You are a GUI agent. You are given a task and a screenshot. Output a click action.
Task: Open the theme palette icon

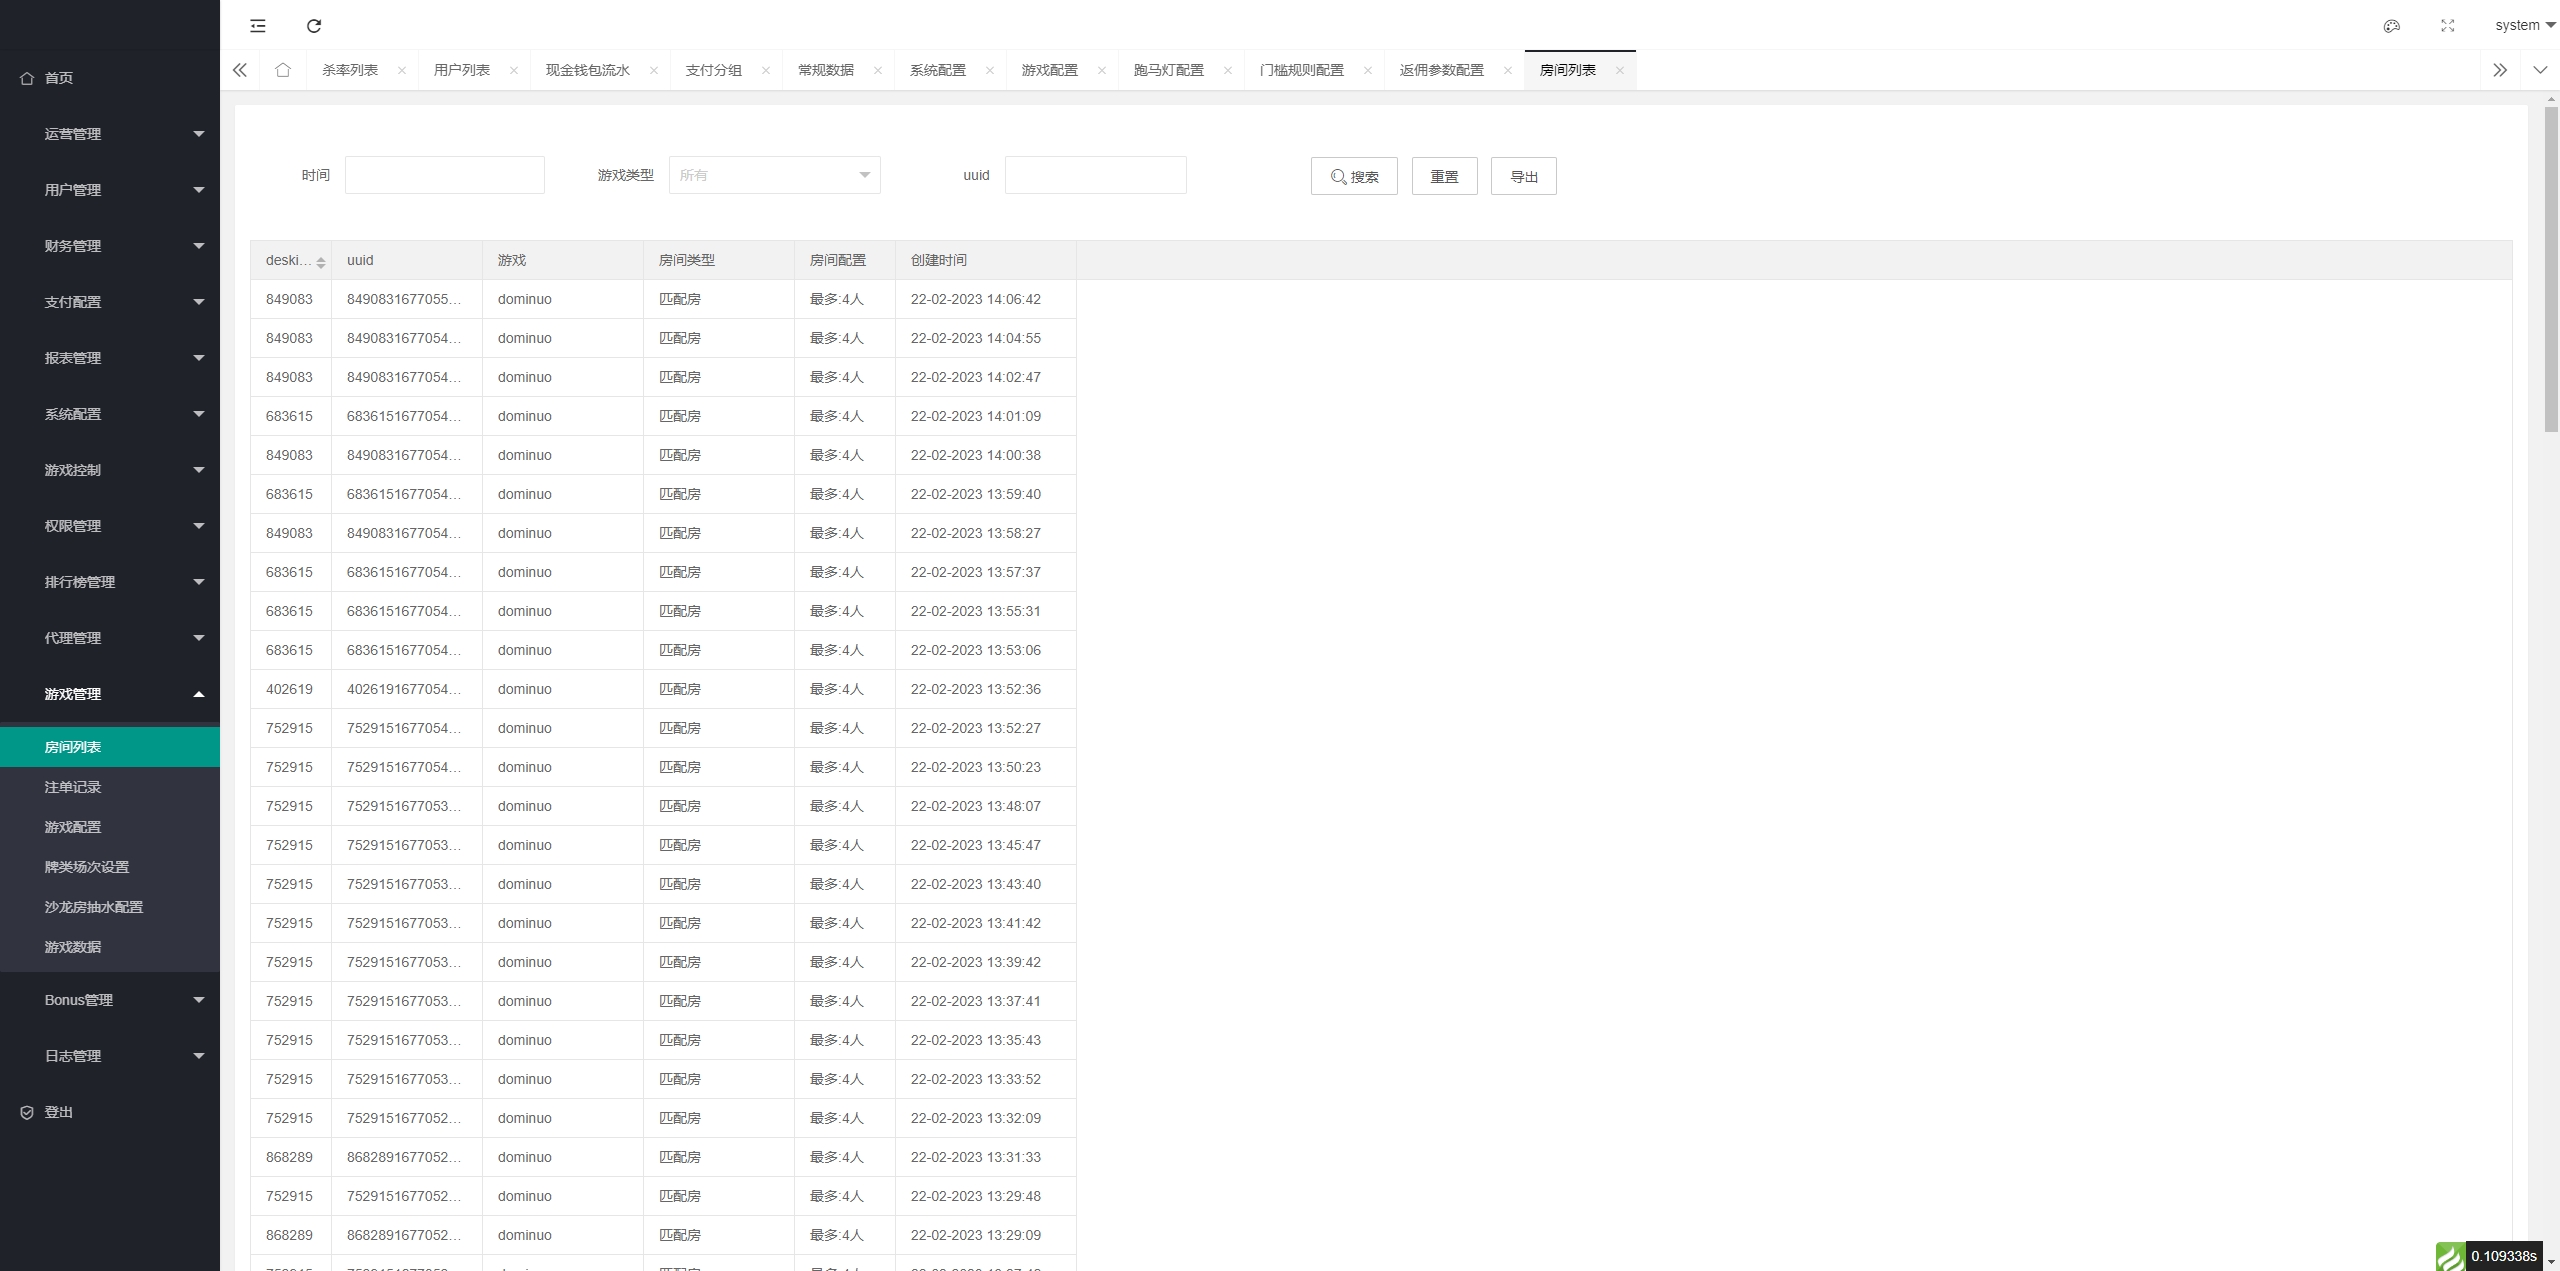[x=2391, y=26]
